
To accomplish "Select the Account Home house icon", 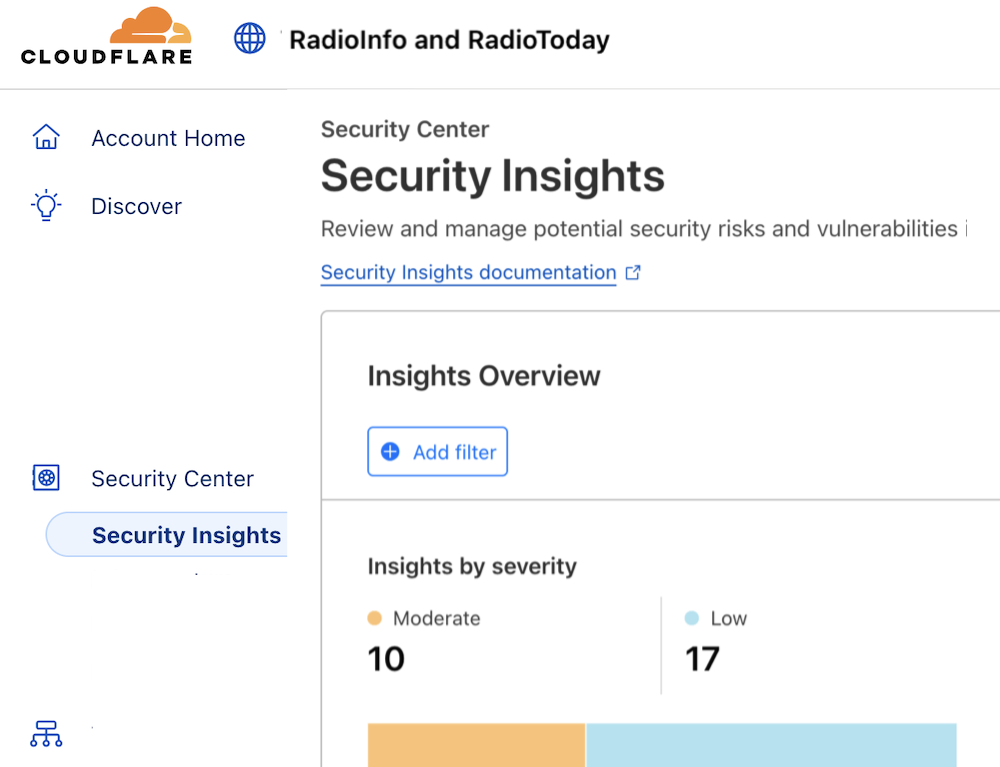I will [x=46, y=137].
